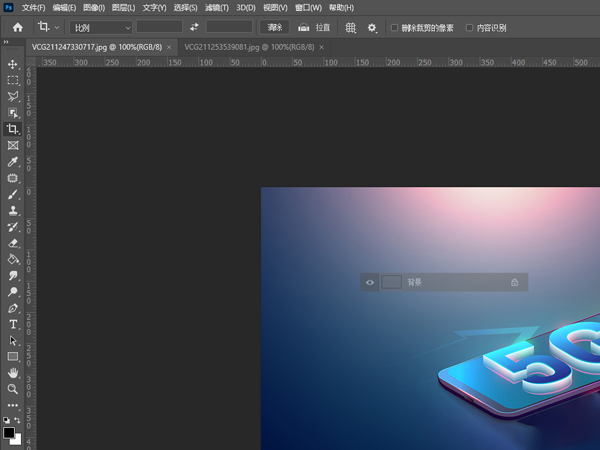Select the Rectangular Marquee tool
600x450 pixels.
pyautogui.click(x=13, y=81)
